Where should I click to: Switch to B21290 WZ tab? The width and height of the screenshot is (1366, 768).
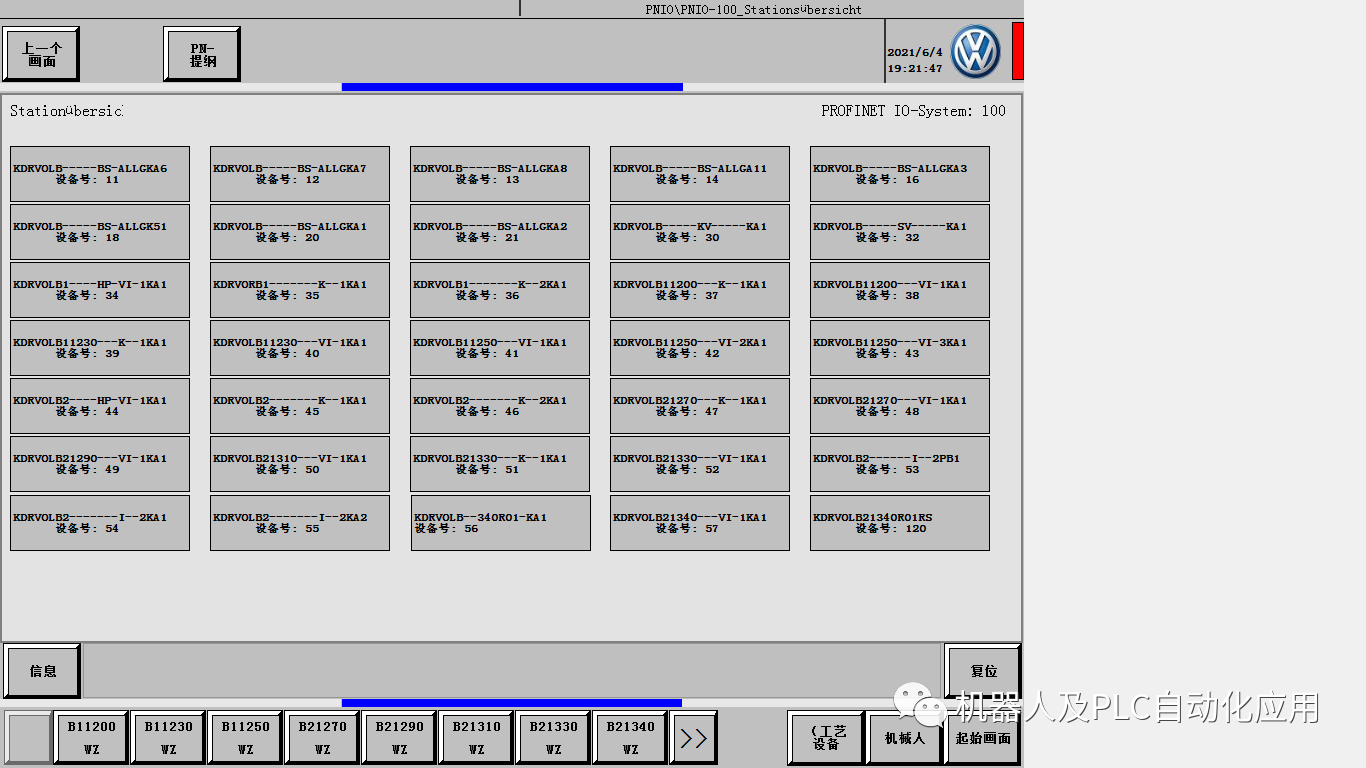click(x=399, y=738)
